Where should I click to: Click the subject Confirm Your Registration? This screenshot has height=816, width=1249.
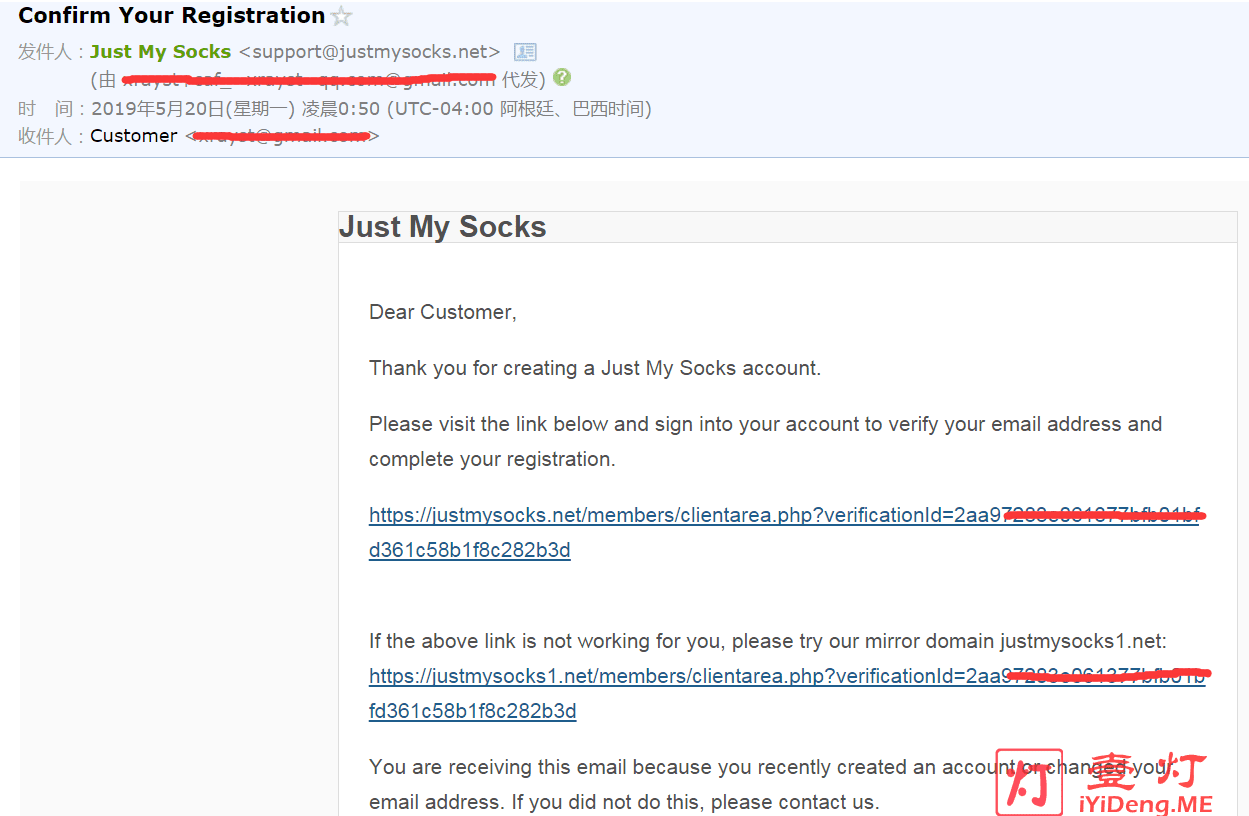point(172,16)
